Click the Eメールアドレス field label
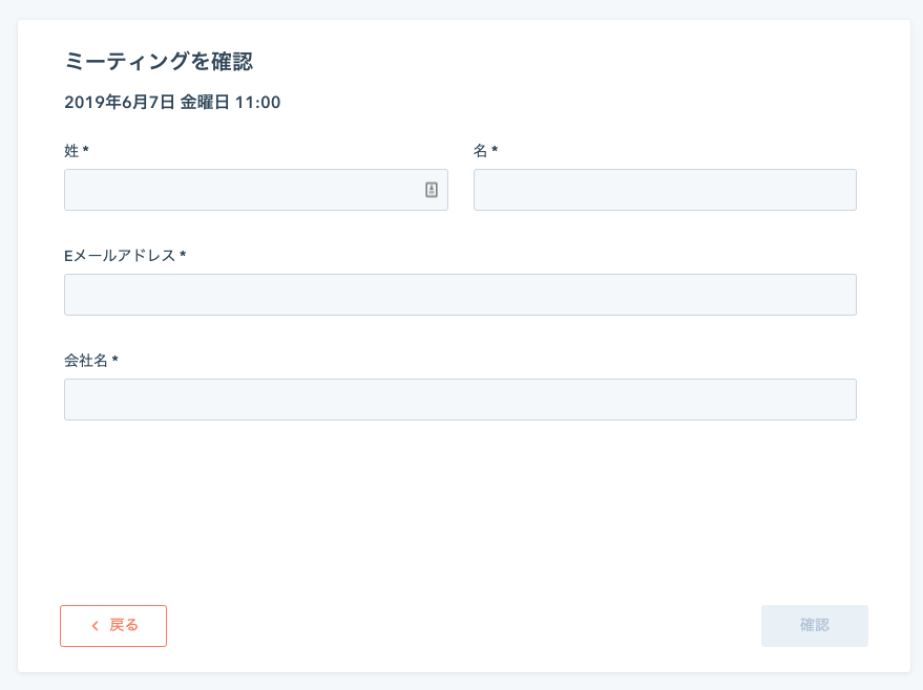This screenshot has width=923, height=690. click(120, 255)
